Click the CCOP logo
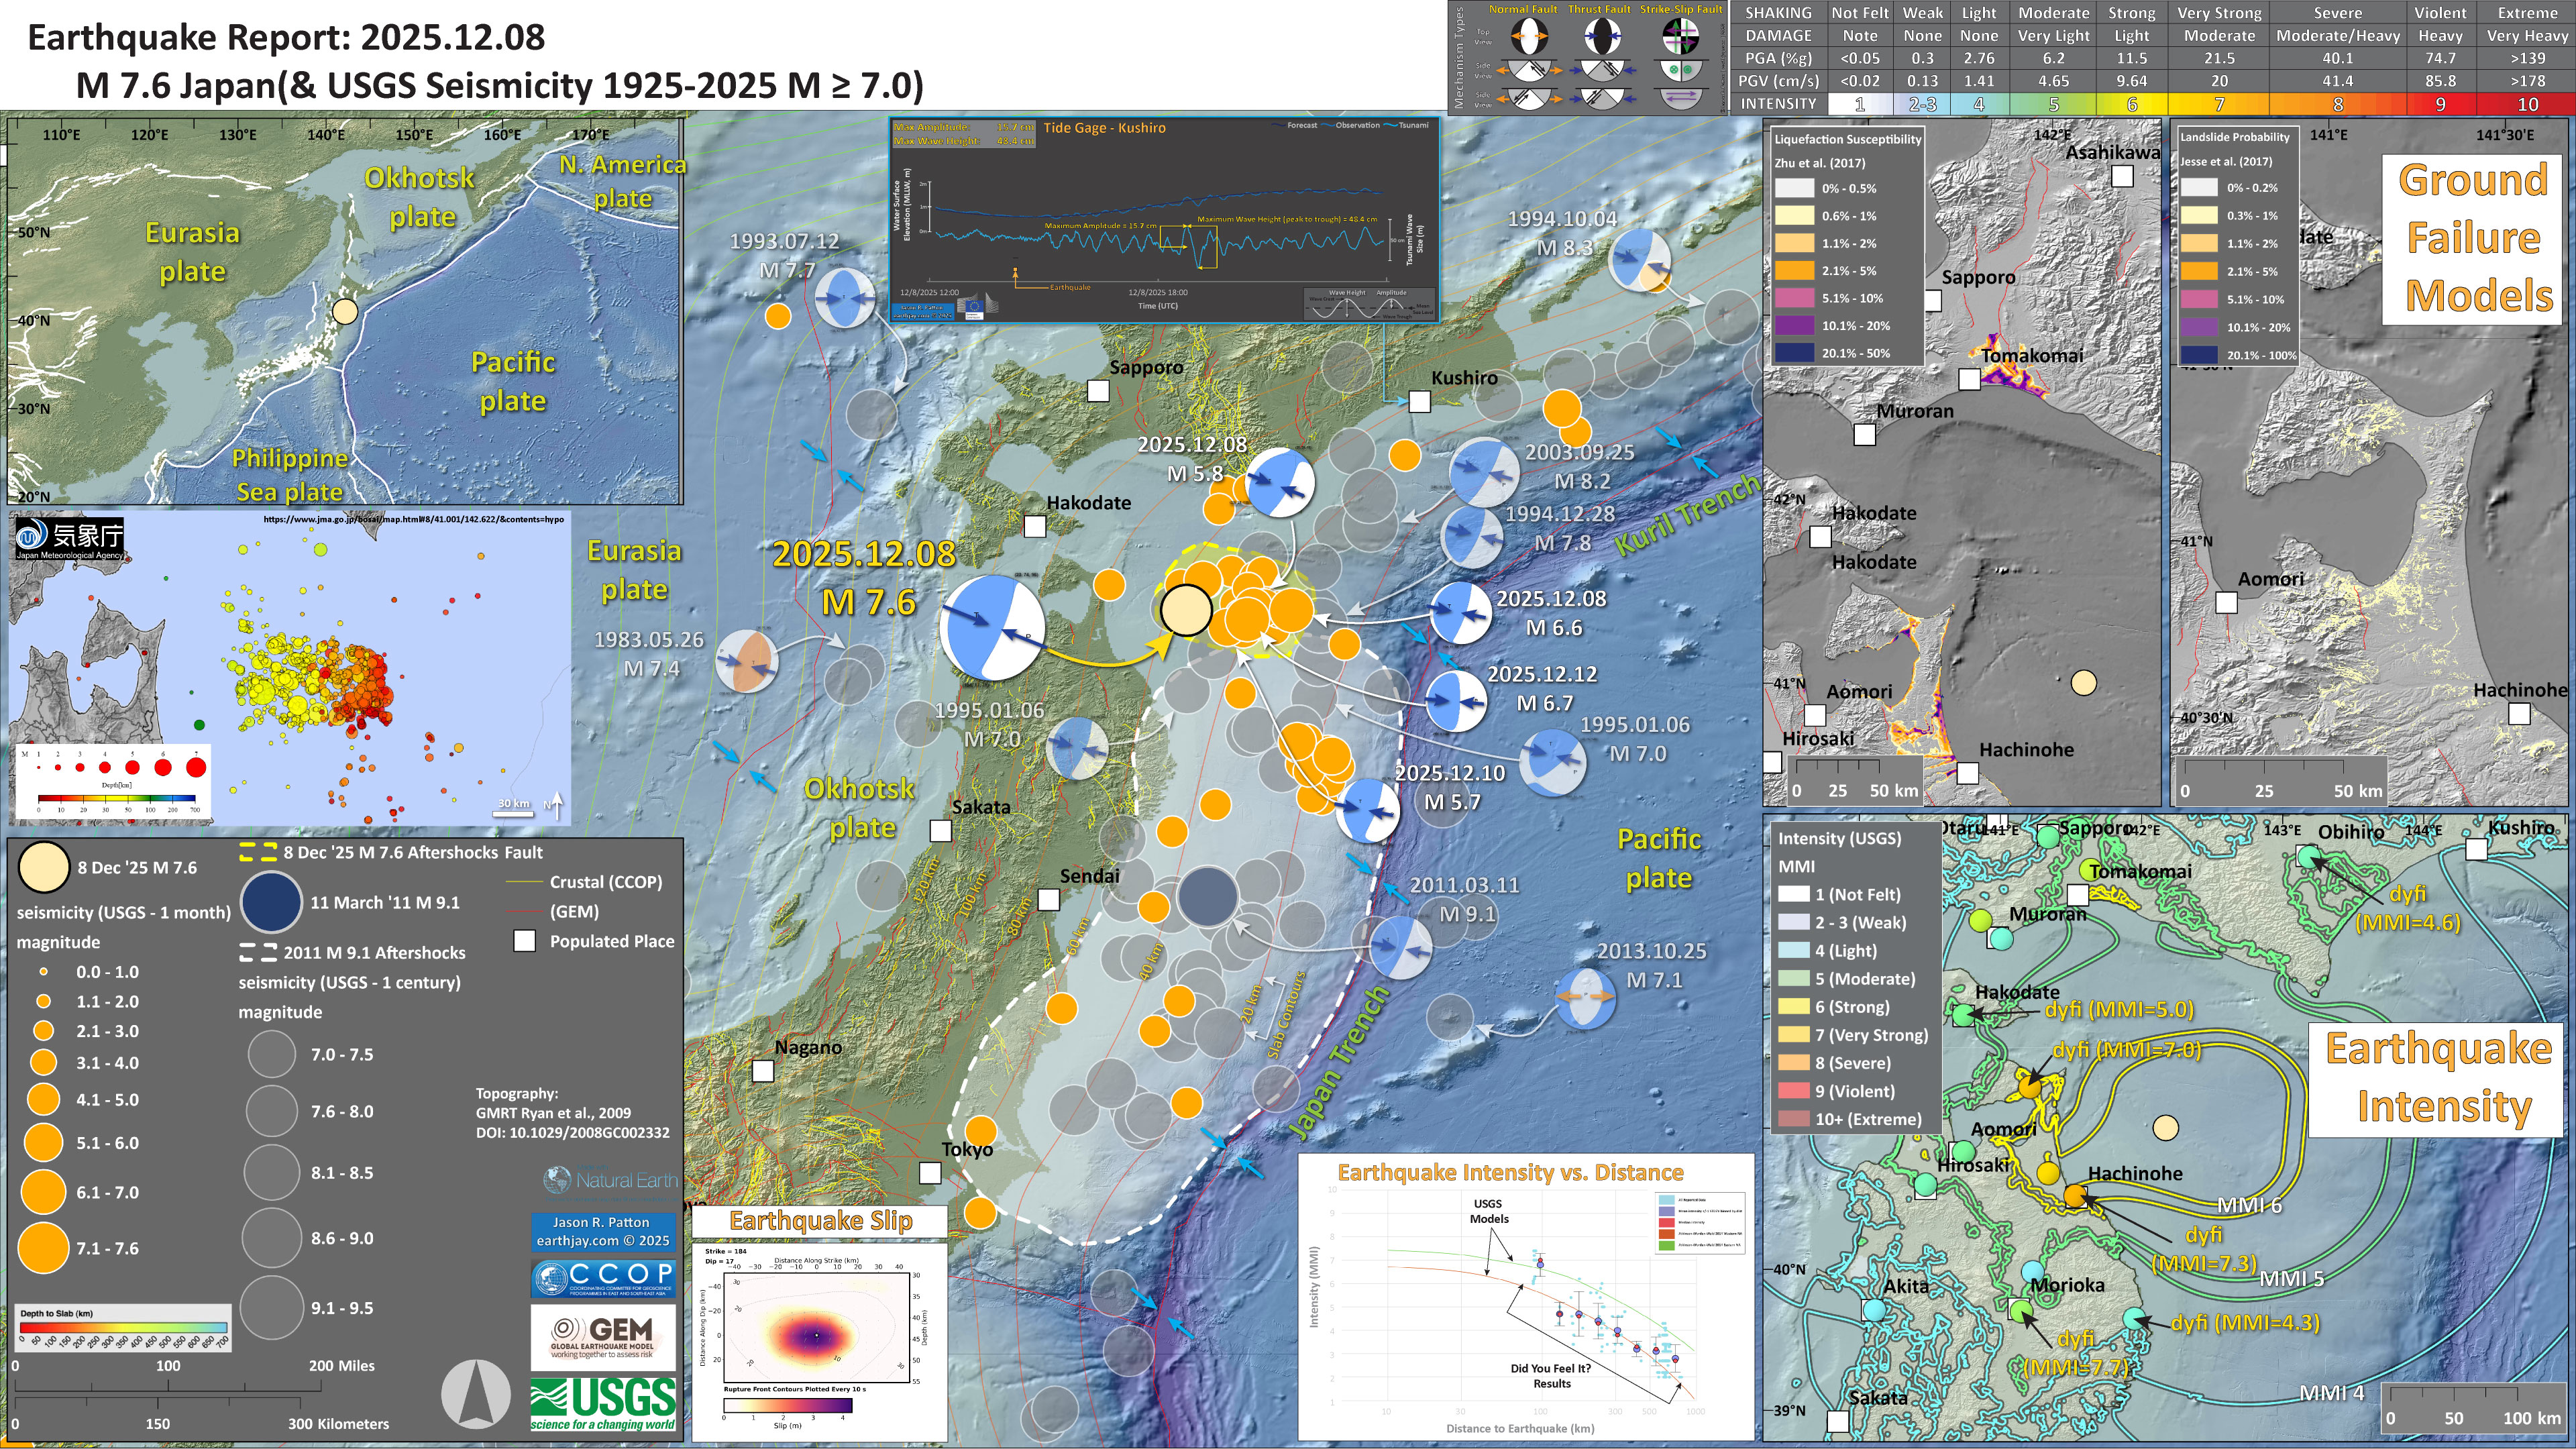Screen dimensions: 2576x1449 point(603,1278)
